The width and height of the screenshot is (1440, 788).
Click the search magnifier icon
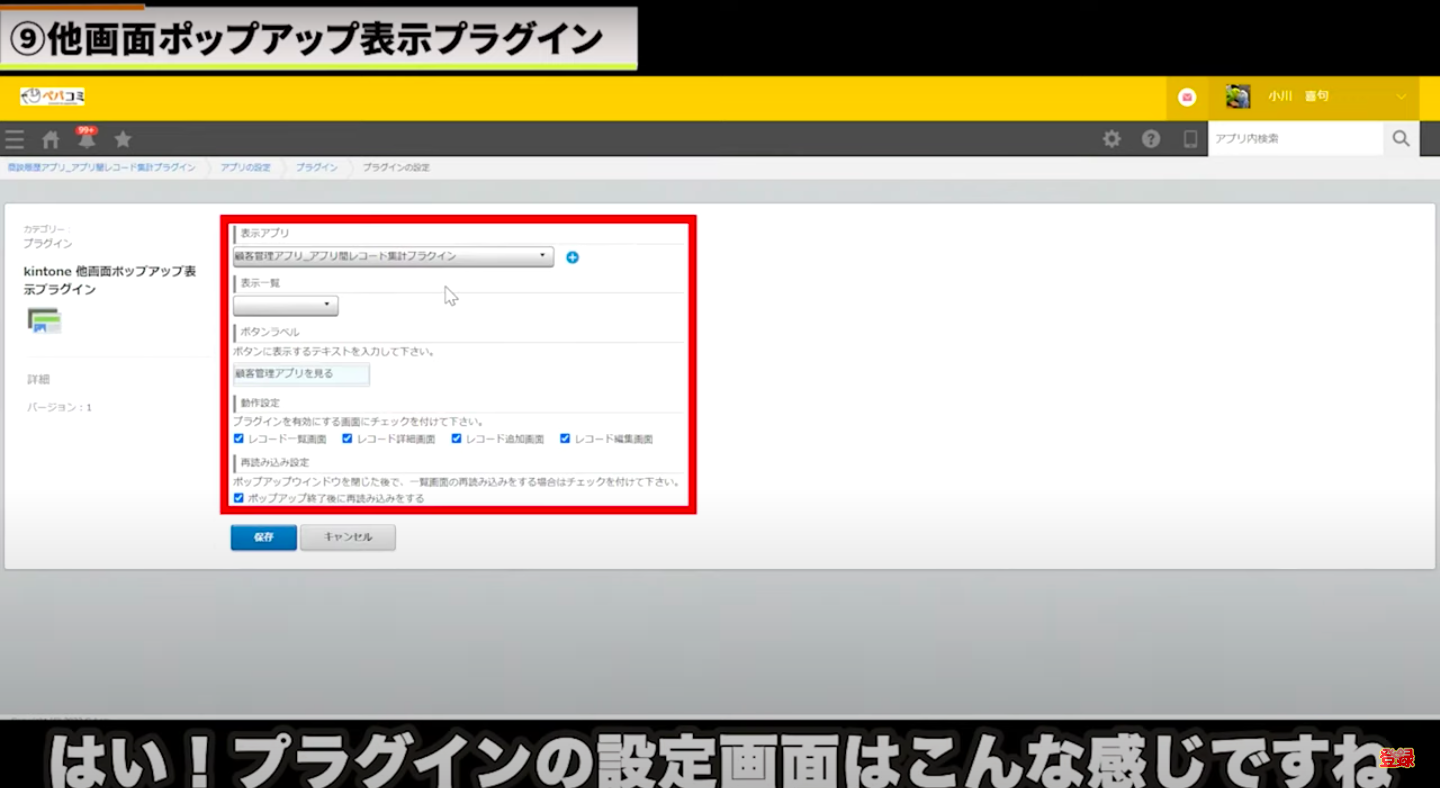coord(1401,139)
